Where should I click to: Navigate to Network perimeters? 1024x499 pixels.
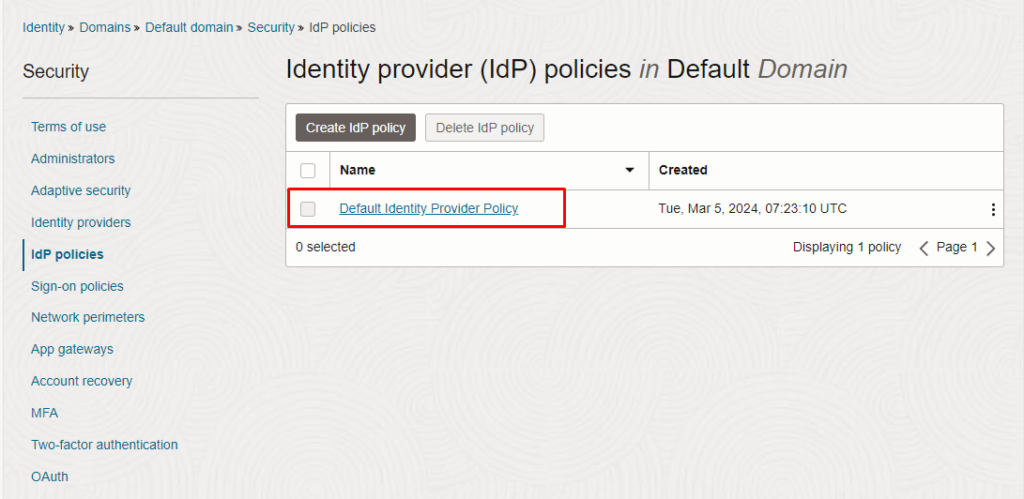click(x=88, y=317)
